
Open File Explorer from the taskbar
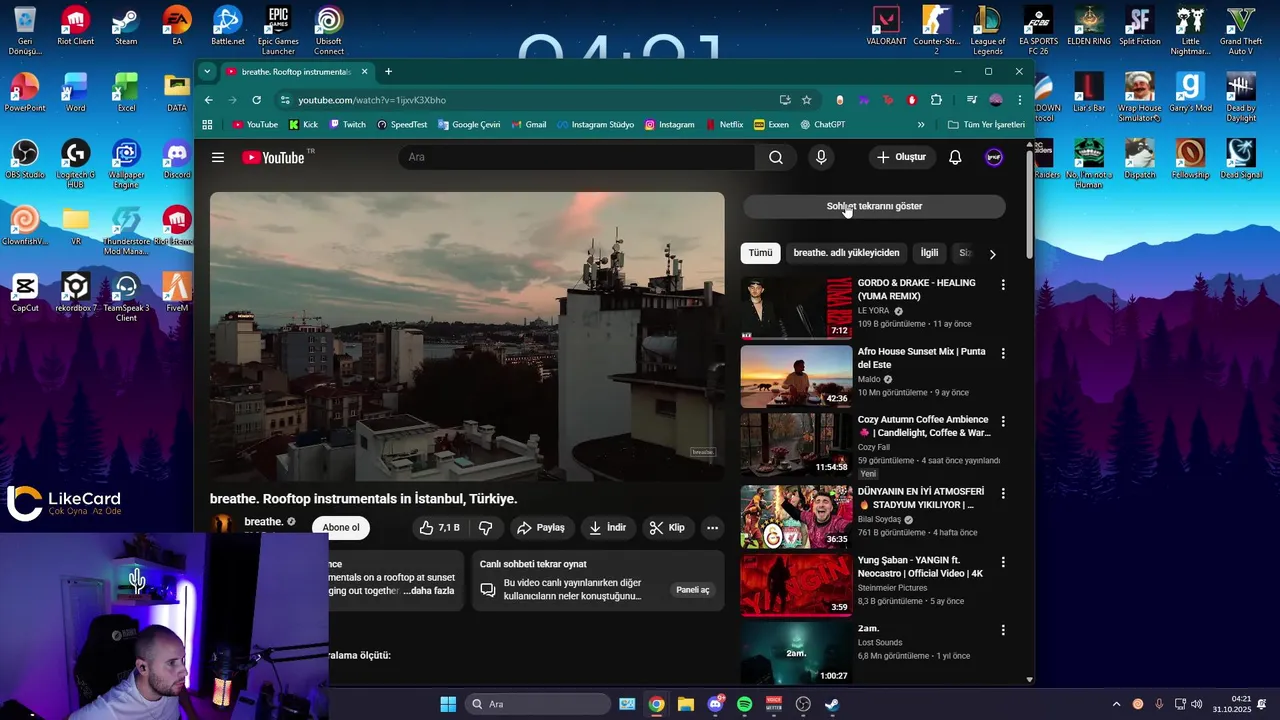(x=686, y=704)
